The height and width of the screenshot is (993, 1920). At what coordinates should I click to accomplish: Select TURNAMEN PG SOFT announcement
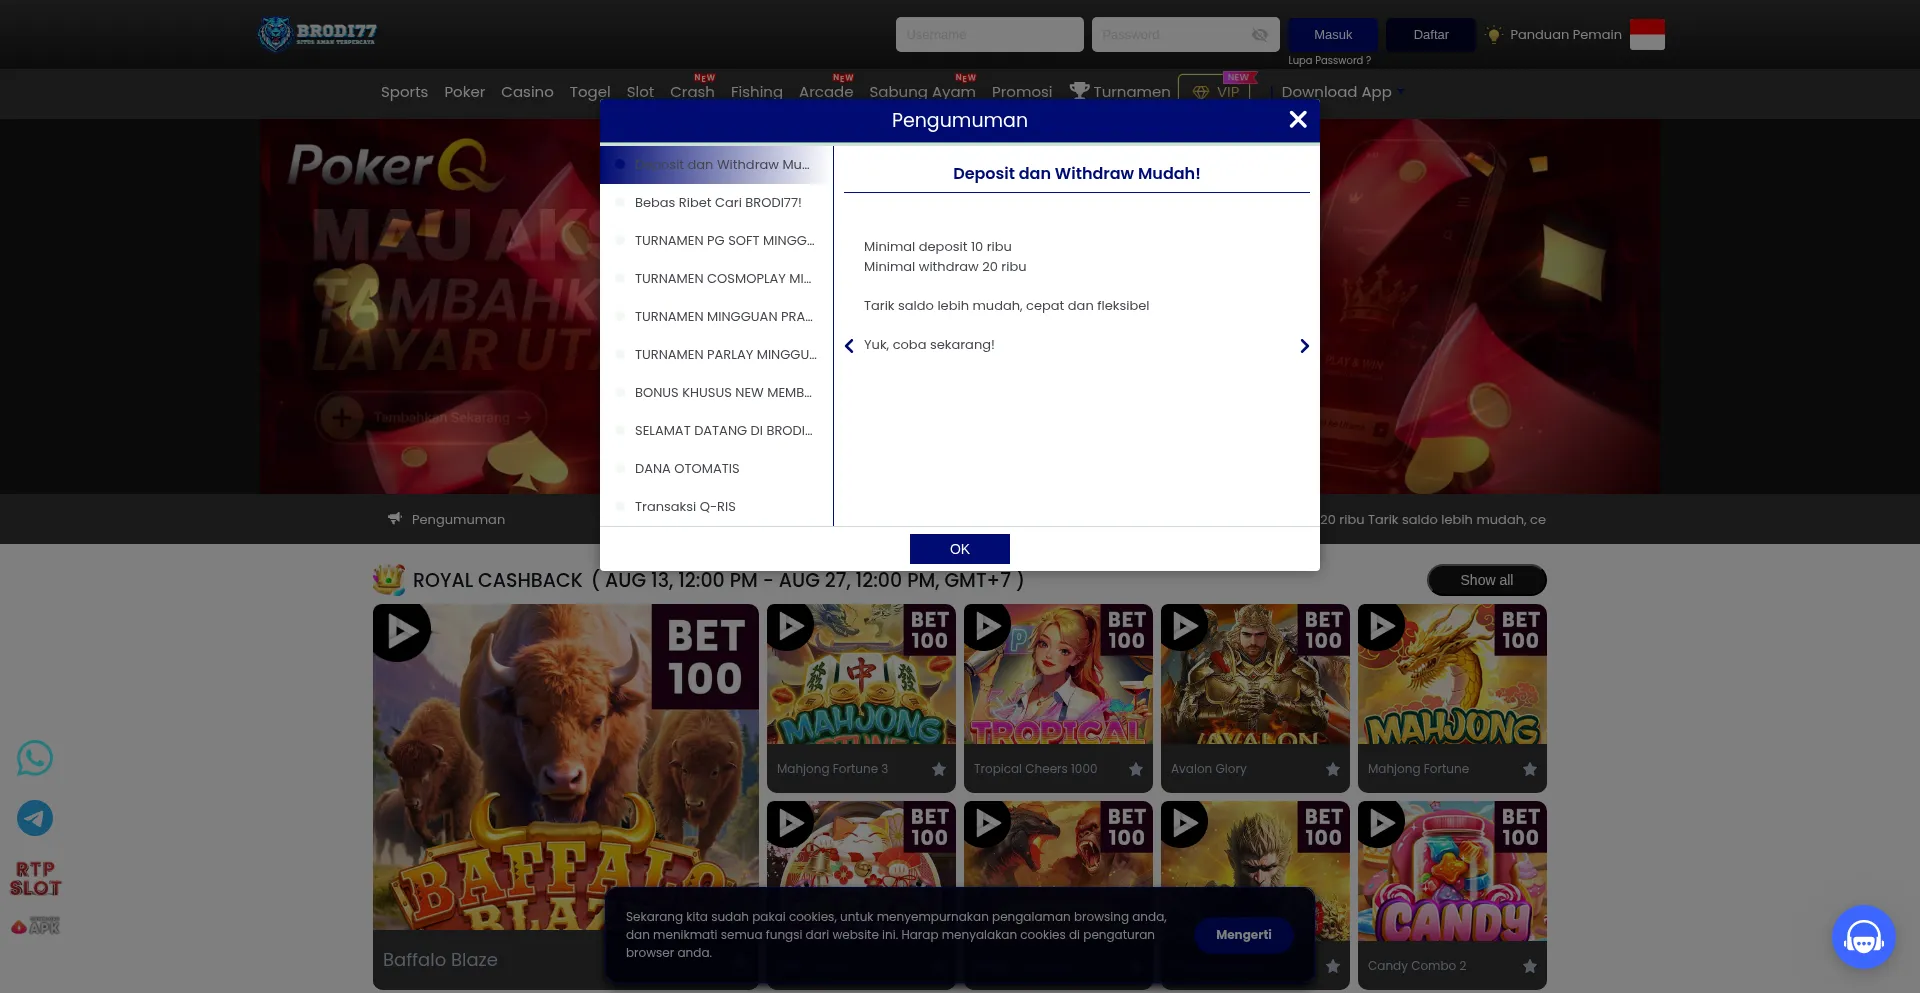(716, 241)
